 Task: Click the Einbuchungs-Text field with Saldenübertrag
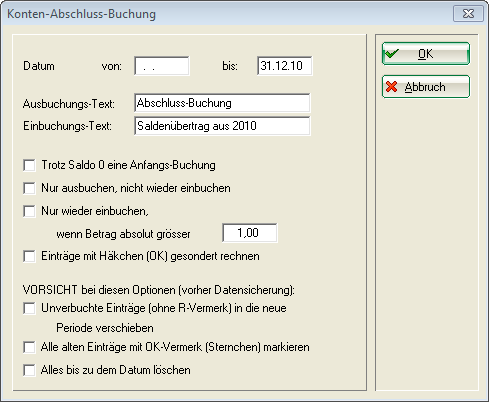[222, 126]
